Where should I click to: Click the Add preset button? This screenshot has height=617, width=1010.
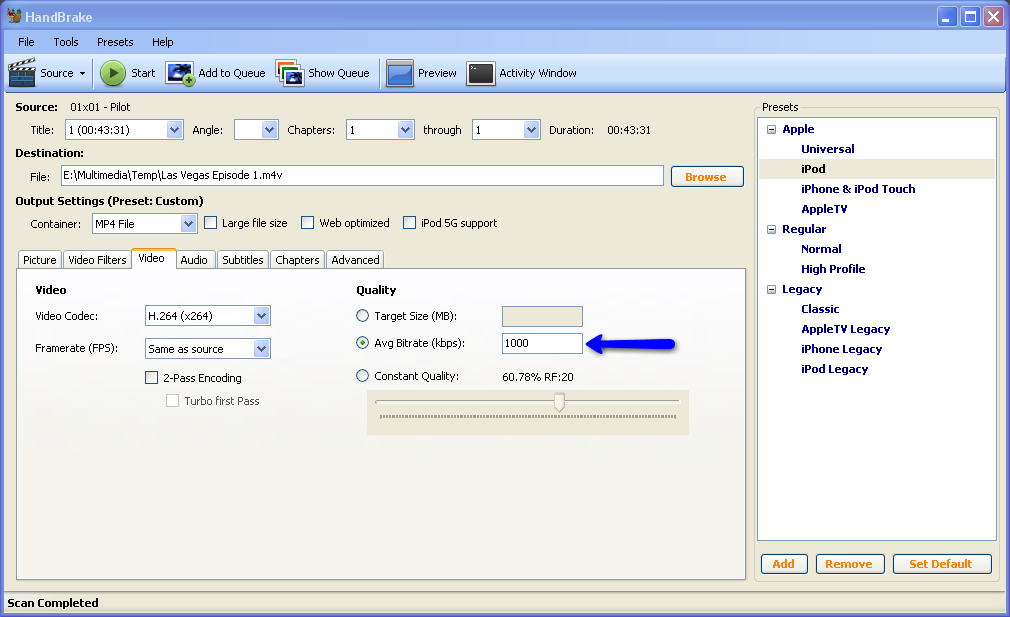click(784, 564)
